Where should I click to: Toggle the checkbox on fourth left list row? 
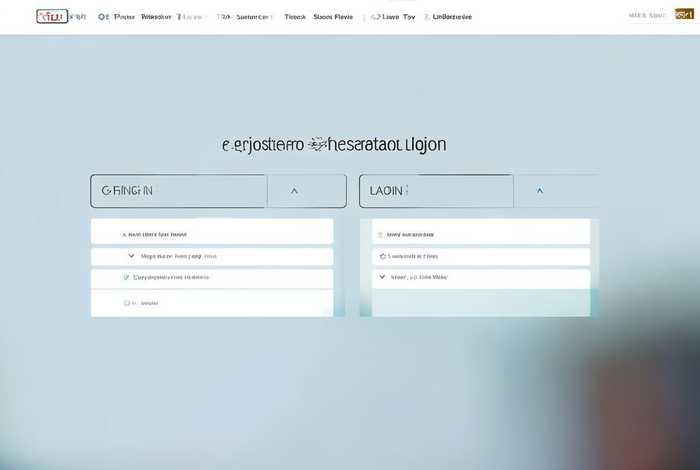click(128, 302)
